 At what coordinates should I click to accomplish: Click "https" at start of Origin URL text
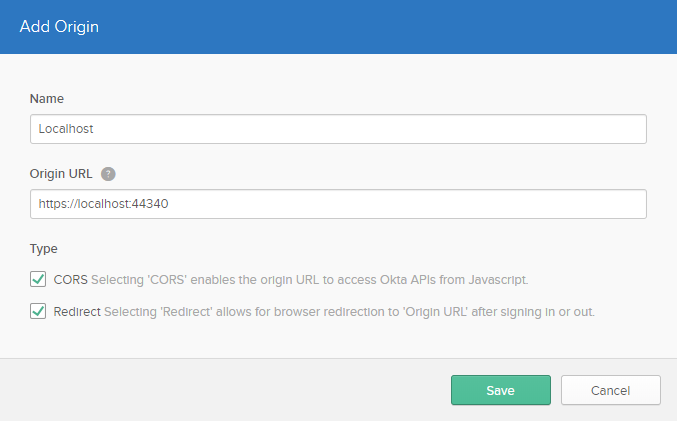pos(50,204)
